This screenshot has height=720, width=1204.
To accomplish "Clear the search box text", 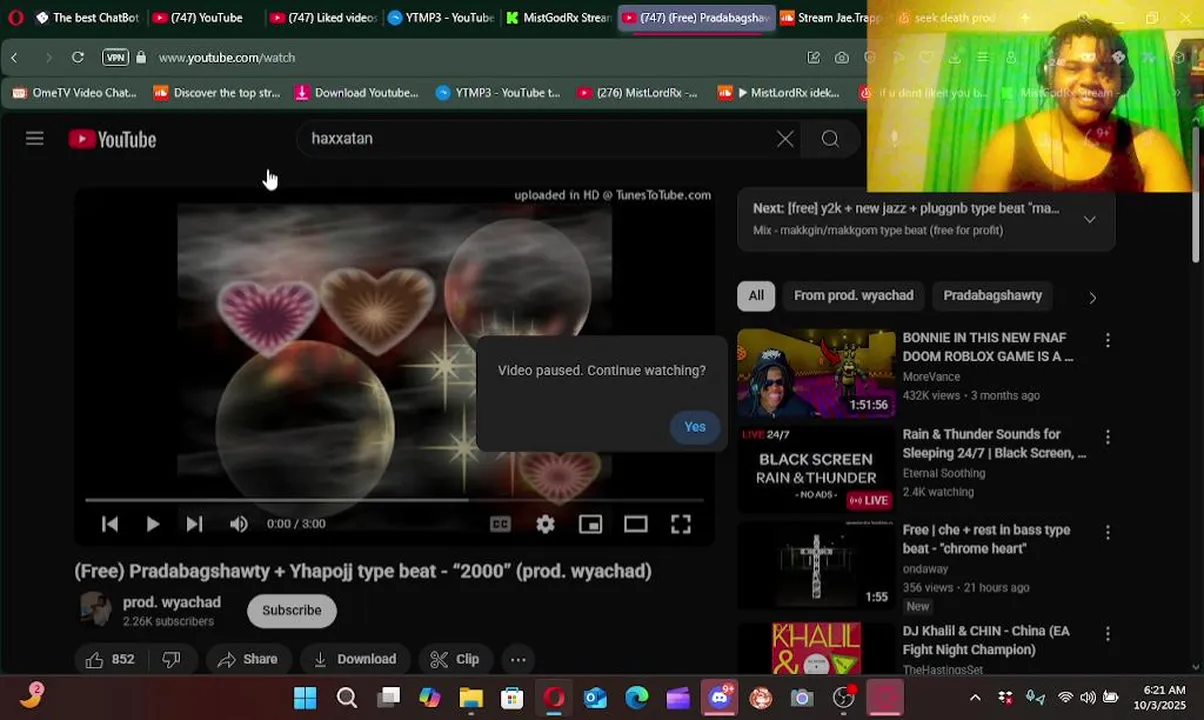I will point(785,139).
